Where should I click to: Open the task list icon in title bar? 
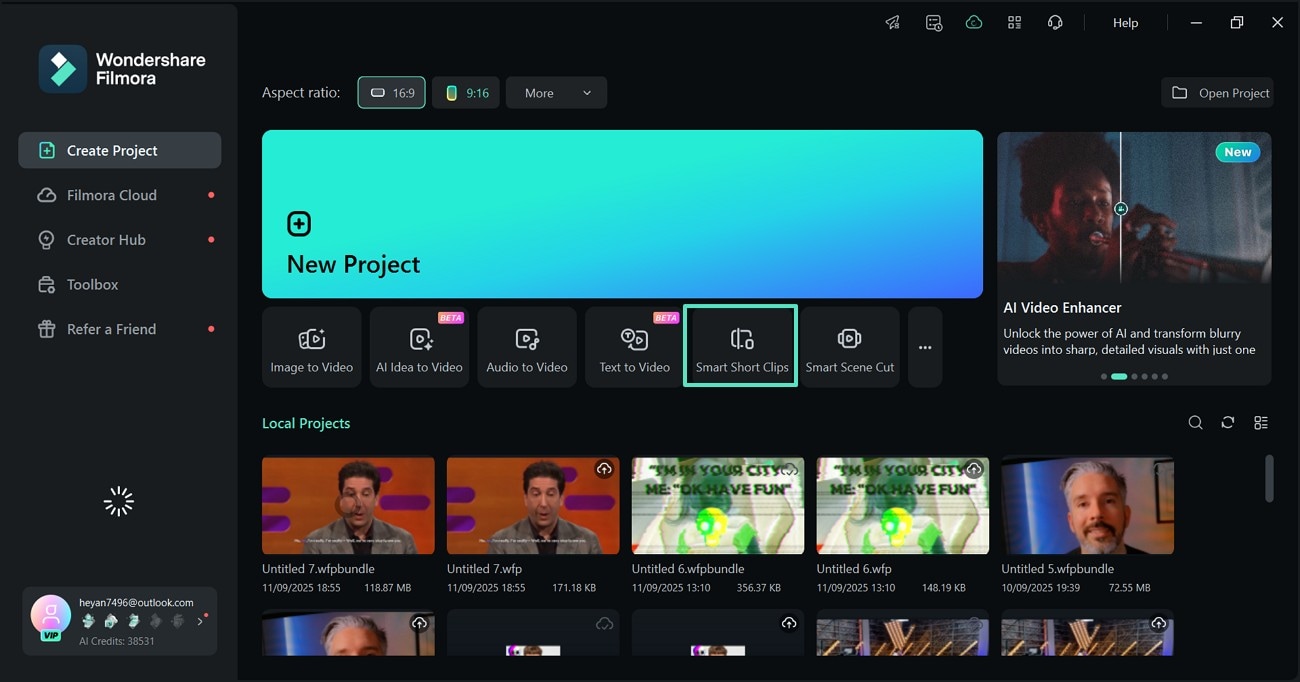click(934, 23)
